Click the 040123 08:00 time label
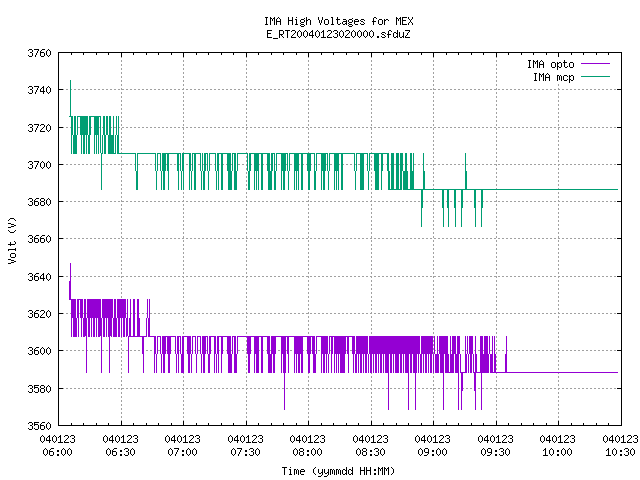640x480 pixels. coord(307,446)
